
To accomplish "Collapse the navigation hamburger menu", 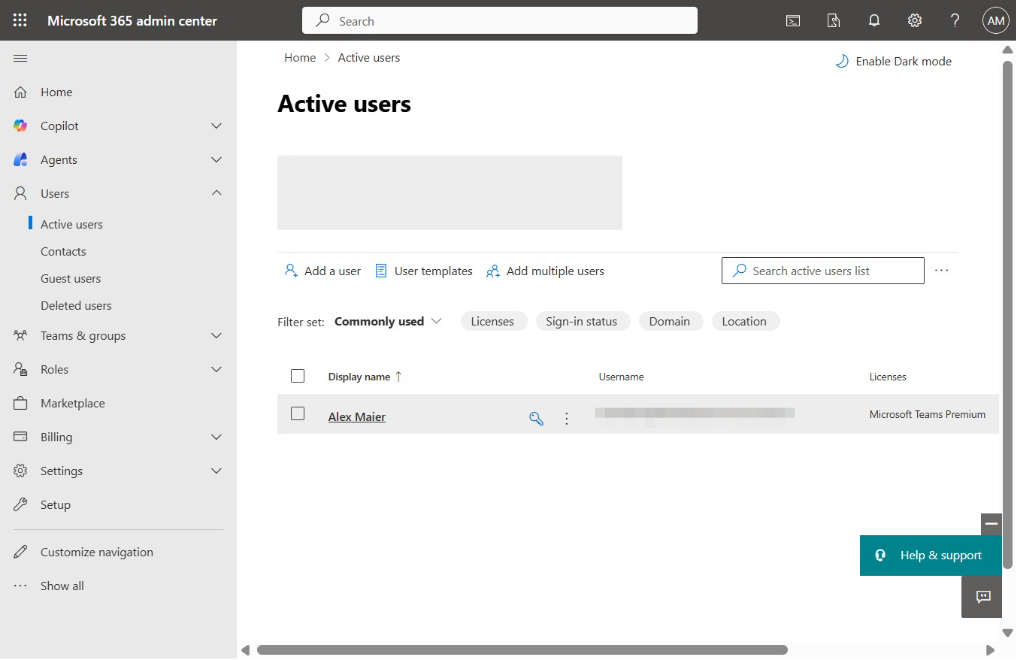I will [x=20, y=58].
